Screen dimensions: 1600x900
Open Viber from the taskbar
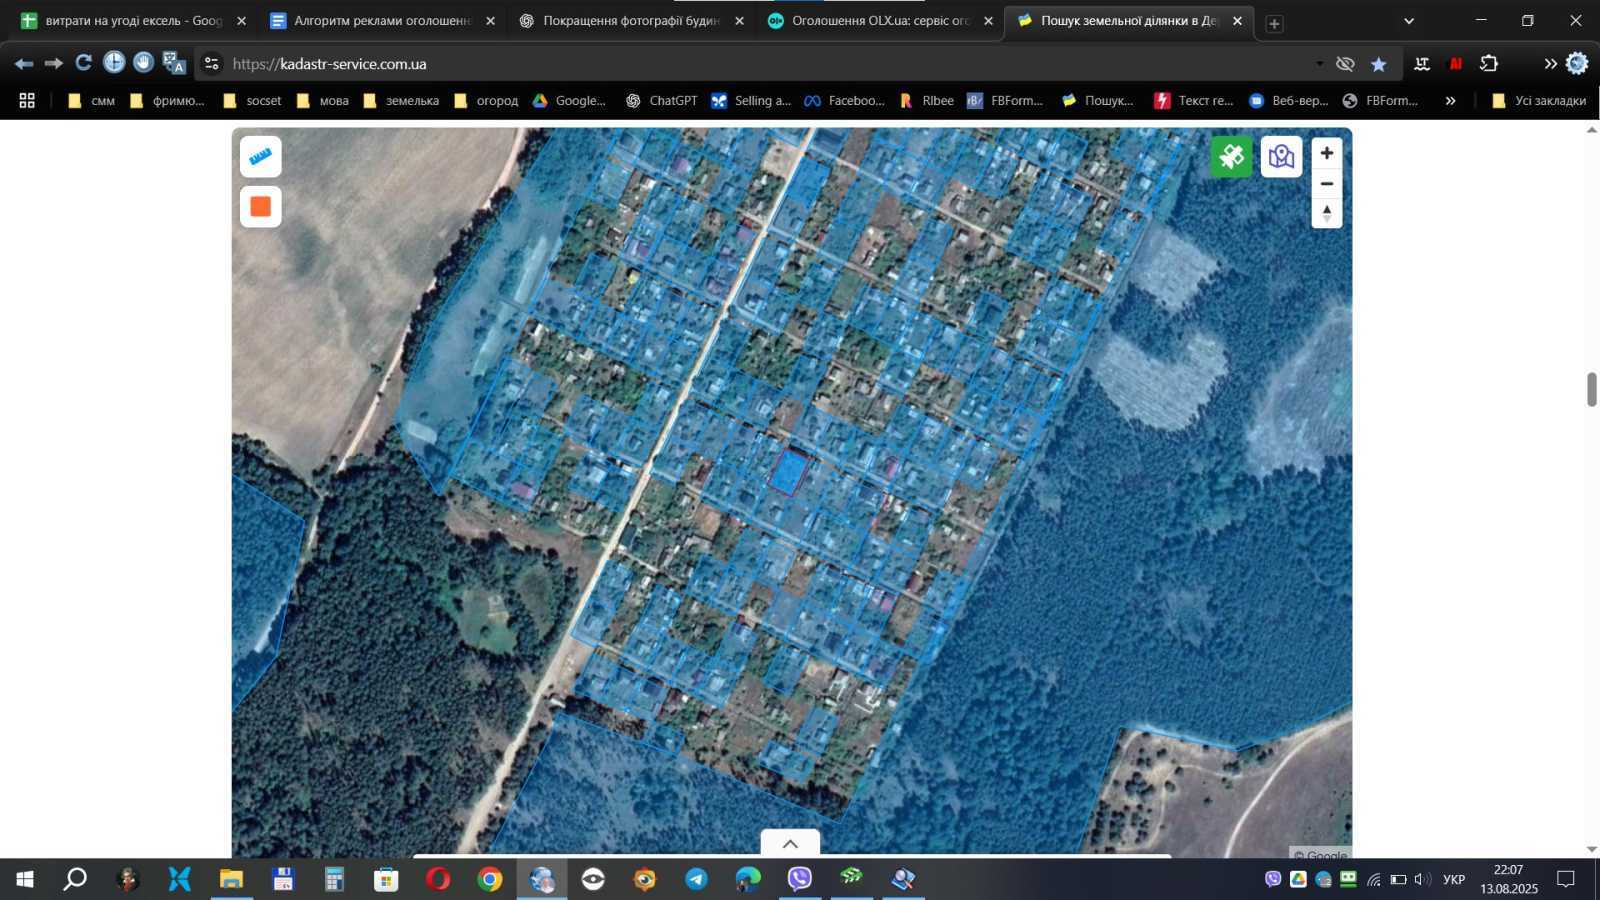[x=800, y=879]
